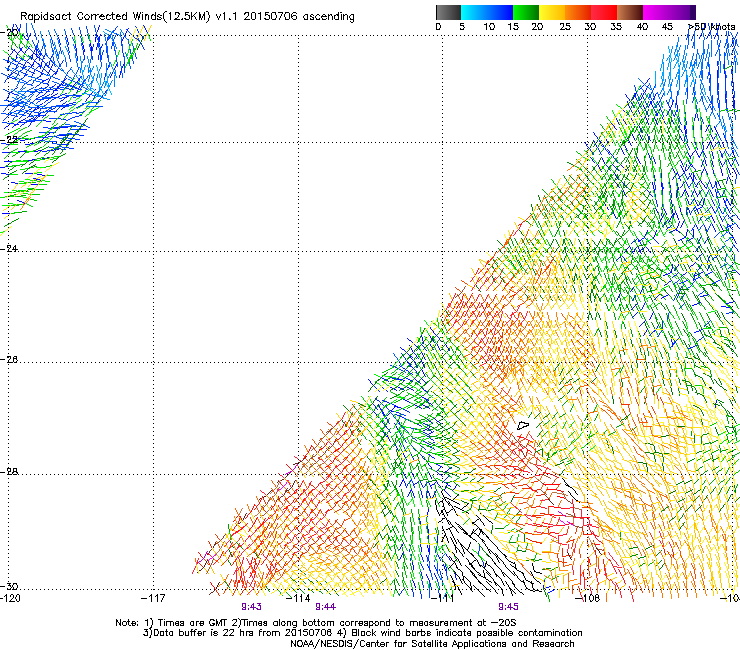The image size is (740, 650).
Task: Click the -26 latitude axis label
Action: (x=9, y=360)
